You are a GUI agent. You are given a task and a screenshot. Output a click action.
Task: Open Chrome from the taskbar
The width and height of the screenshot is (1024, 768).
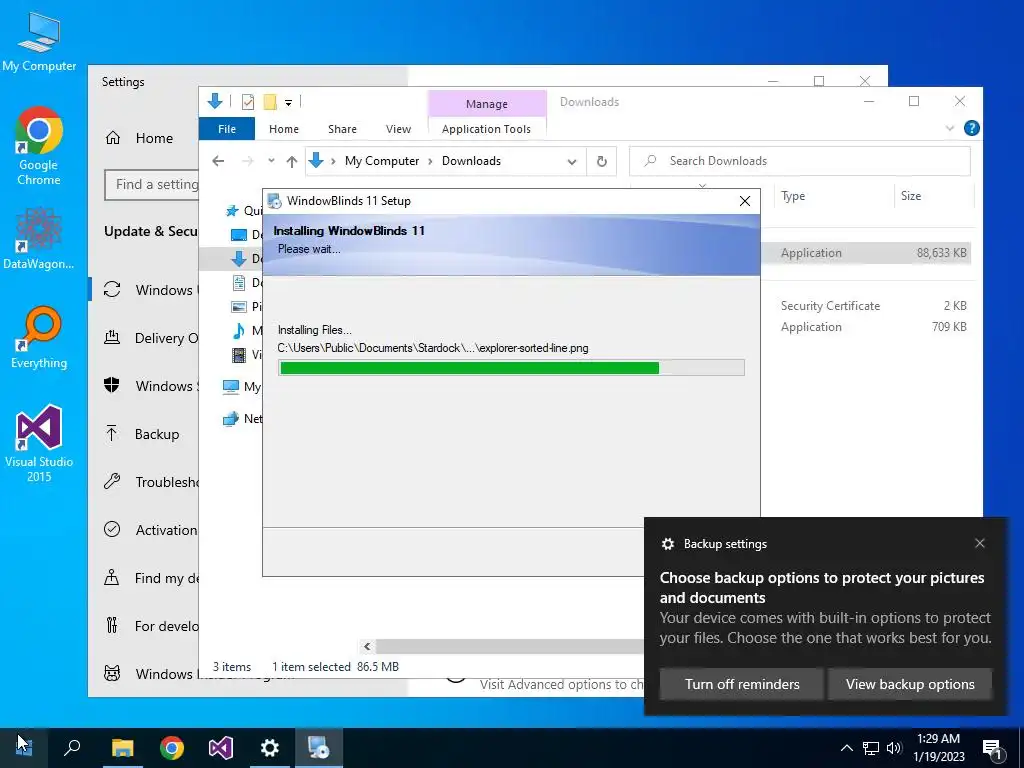point(172,748)
